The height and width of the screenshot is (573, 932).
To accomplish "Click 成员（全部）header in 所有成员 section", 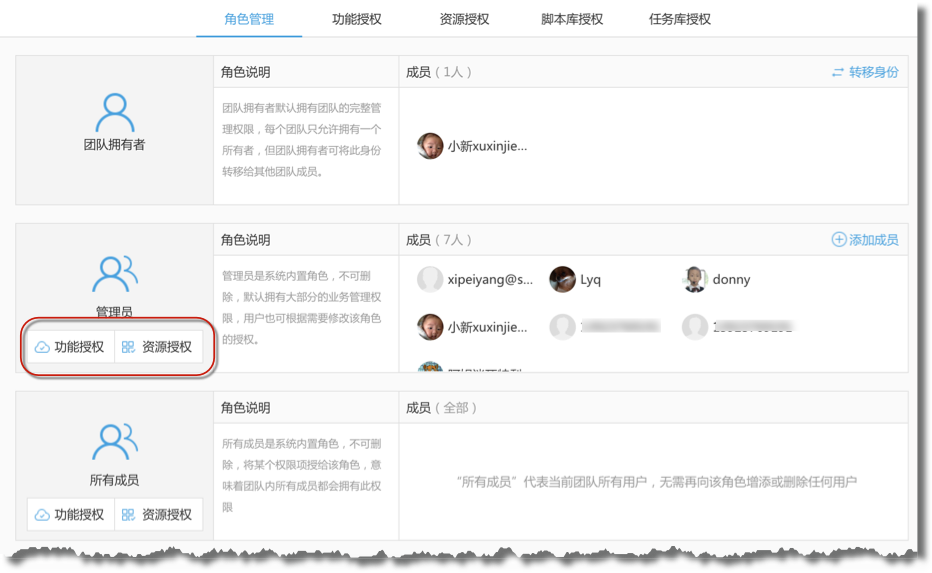I will click(442, 408).
